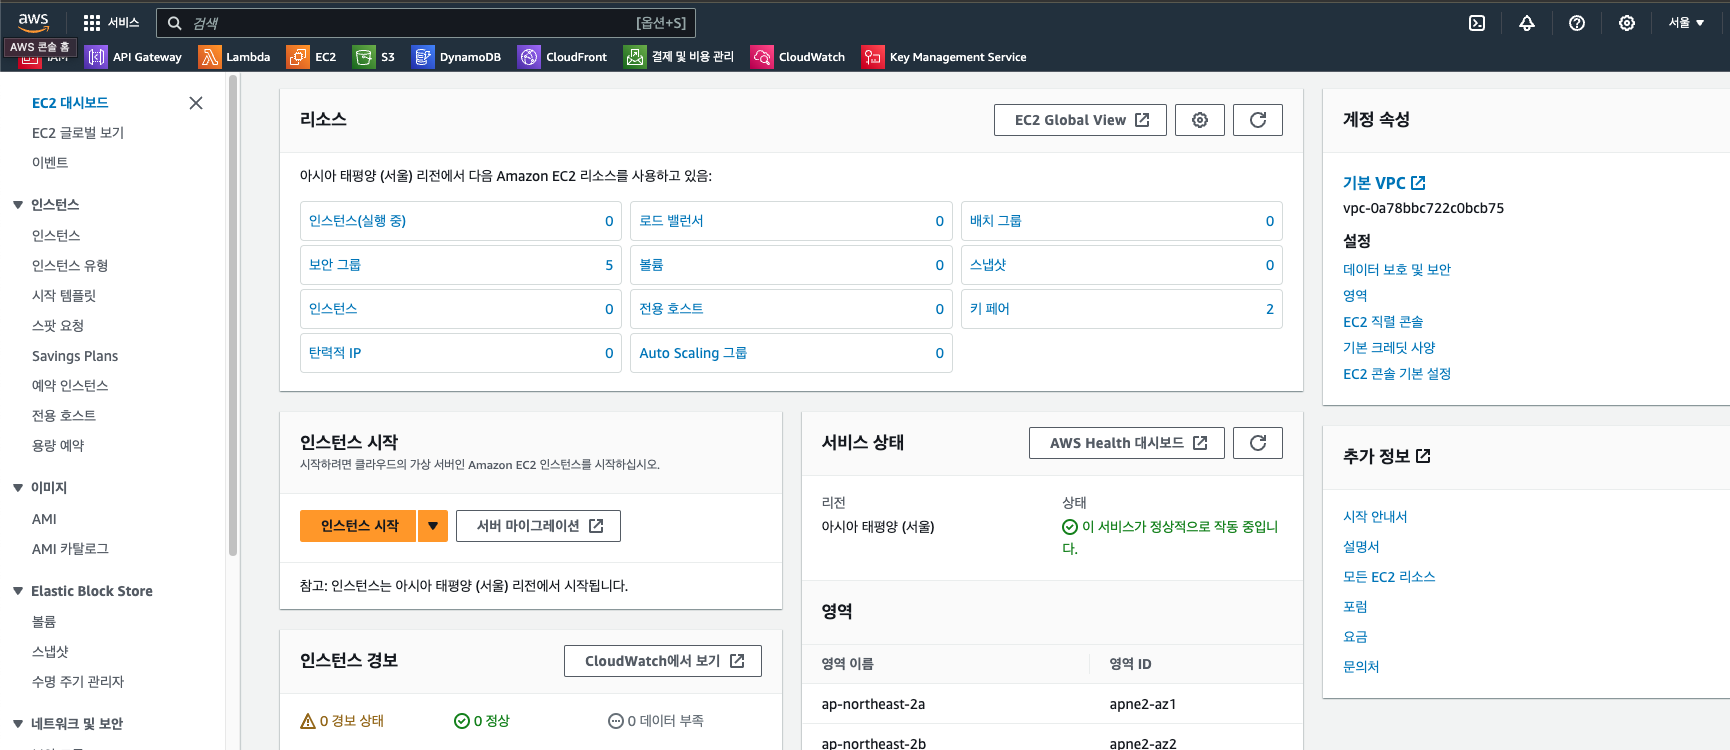Close the EC2 sidebar with X
The width and height of the screenshot is (1730, 750).
tap(196, 103)
